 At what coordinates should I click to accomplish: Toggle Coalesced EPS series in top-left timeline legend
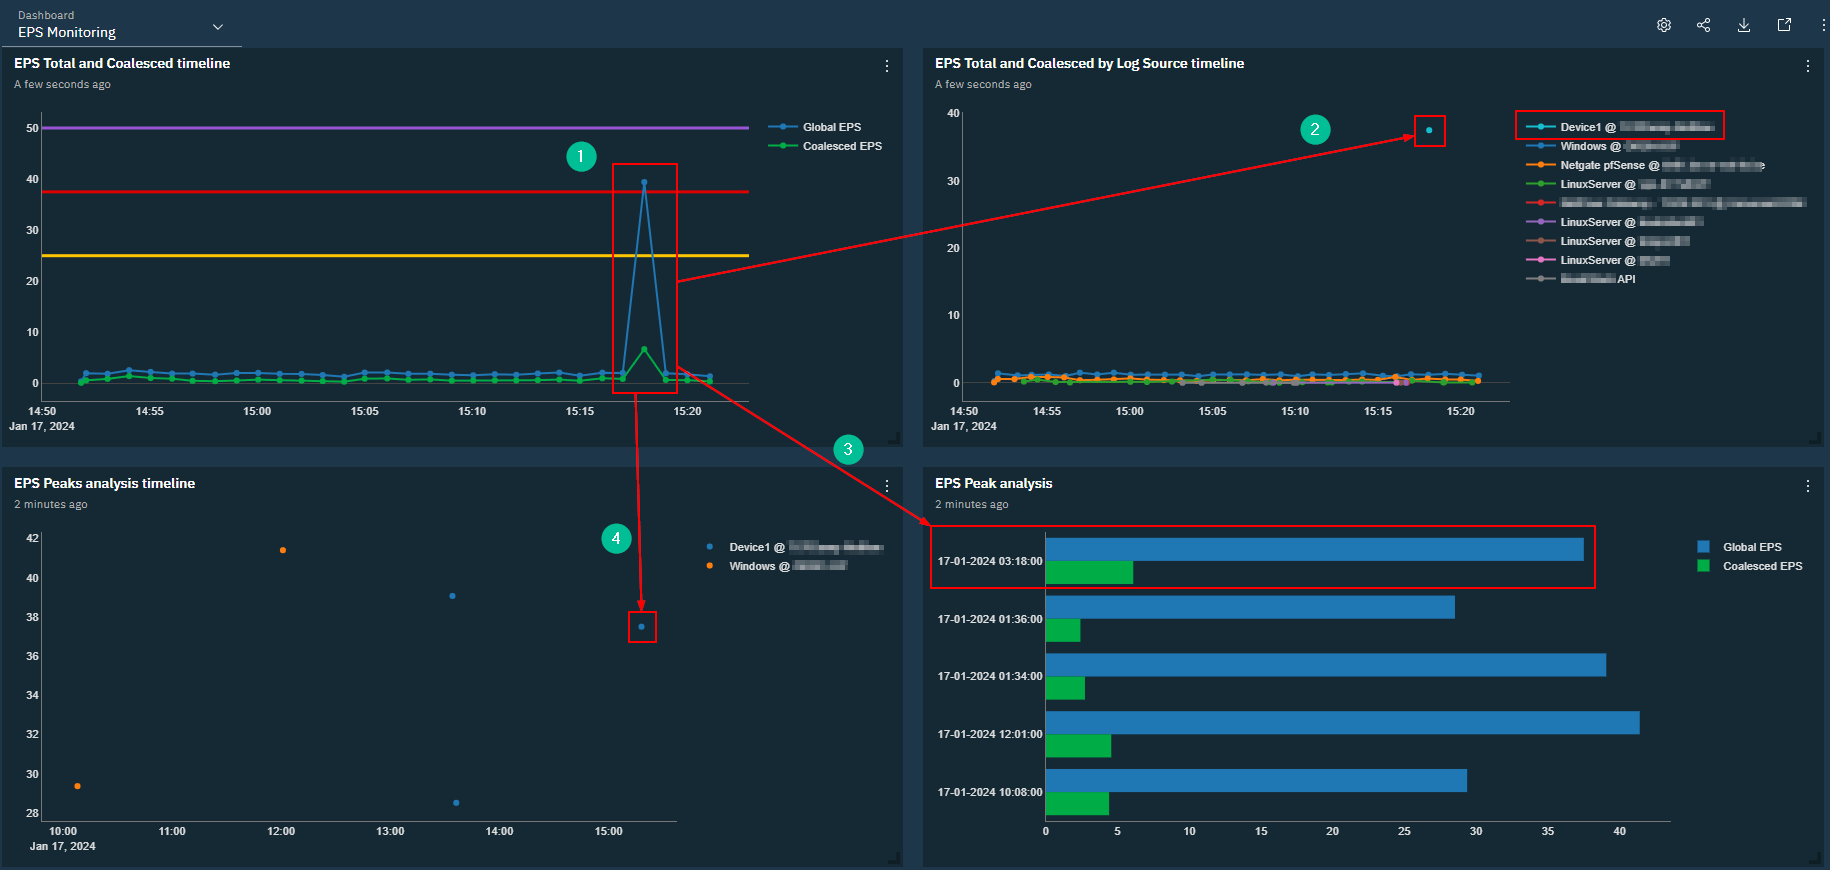(825, 146)
